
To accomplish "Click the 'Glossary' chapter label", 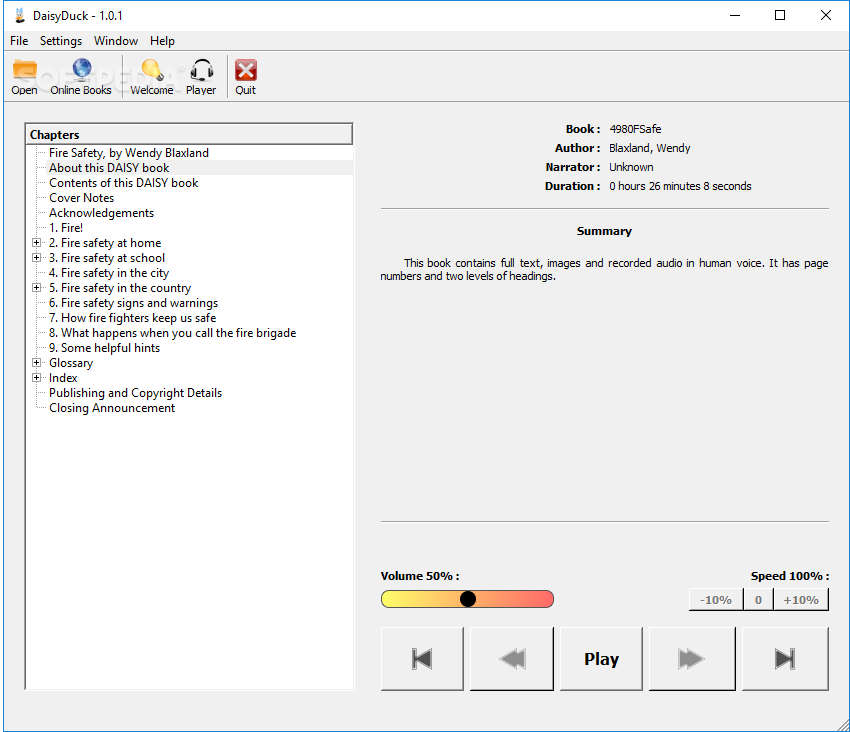I will coord(71,363).
